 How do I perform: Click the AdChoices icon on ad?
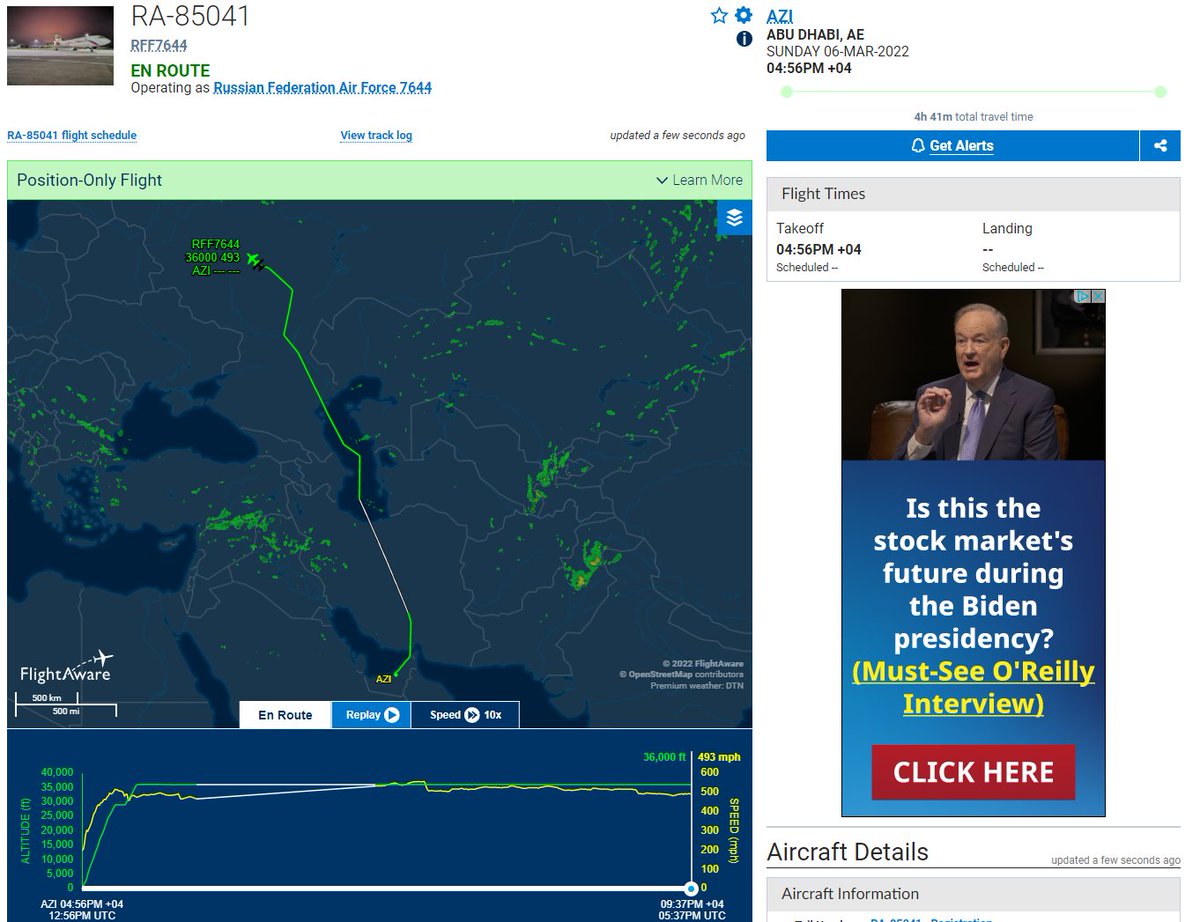tap(1082, 297)
